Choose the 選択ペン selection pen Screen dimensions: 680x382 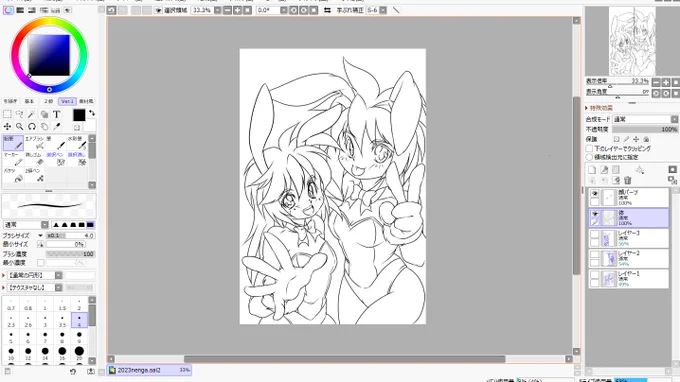56,159
